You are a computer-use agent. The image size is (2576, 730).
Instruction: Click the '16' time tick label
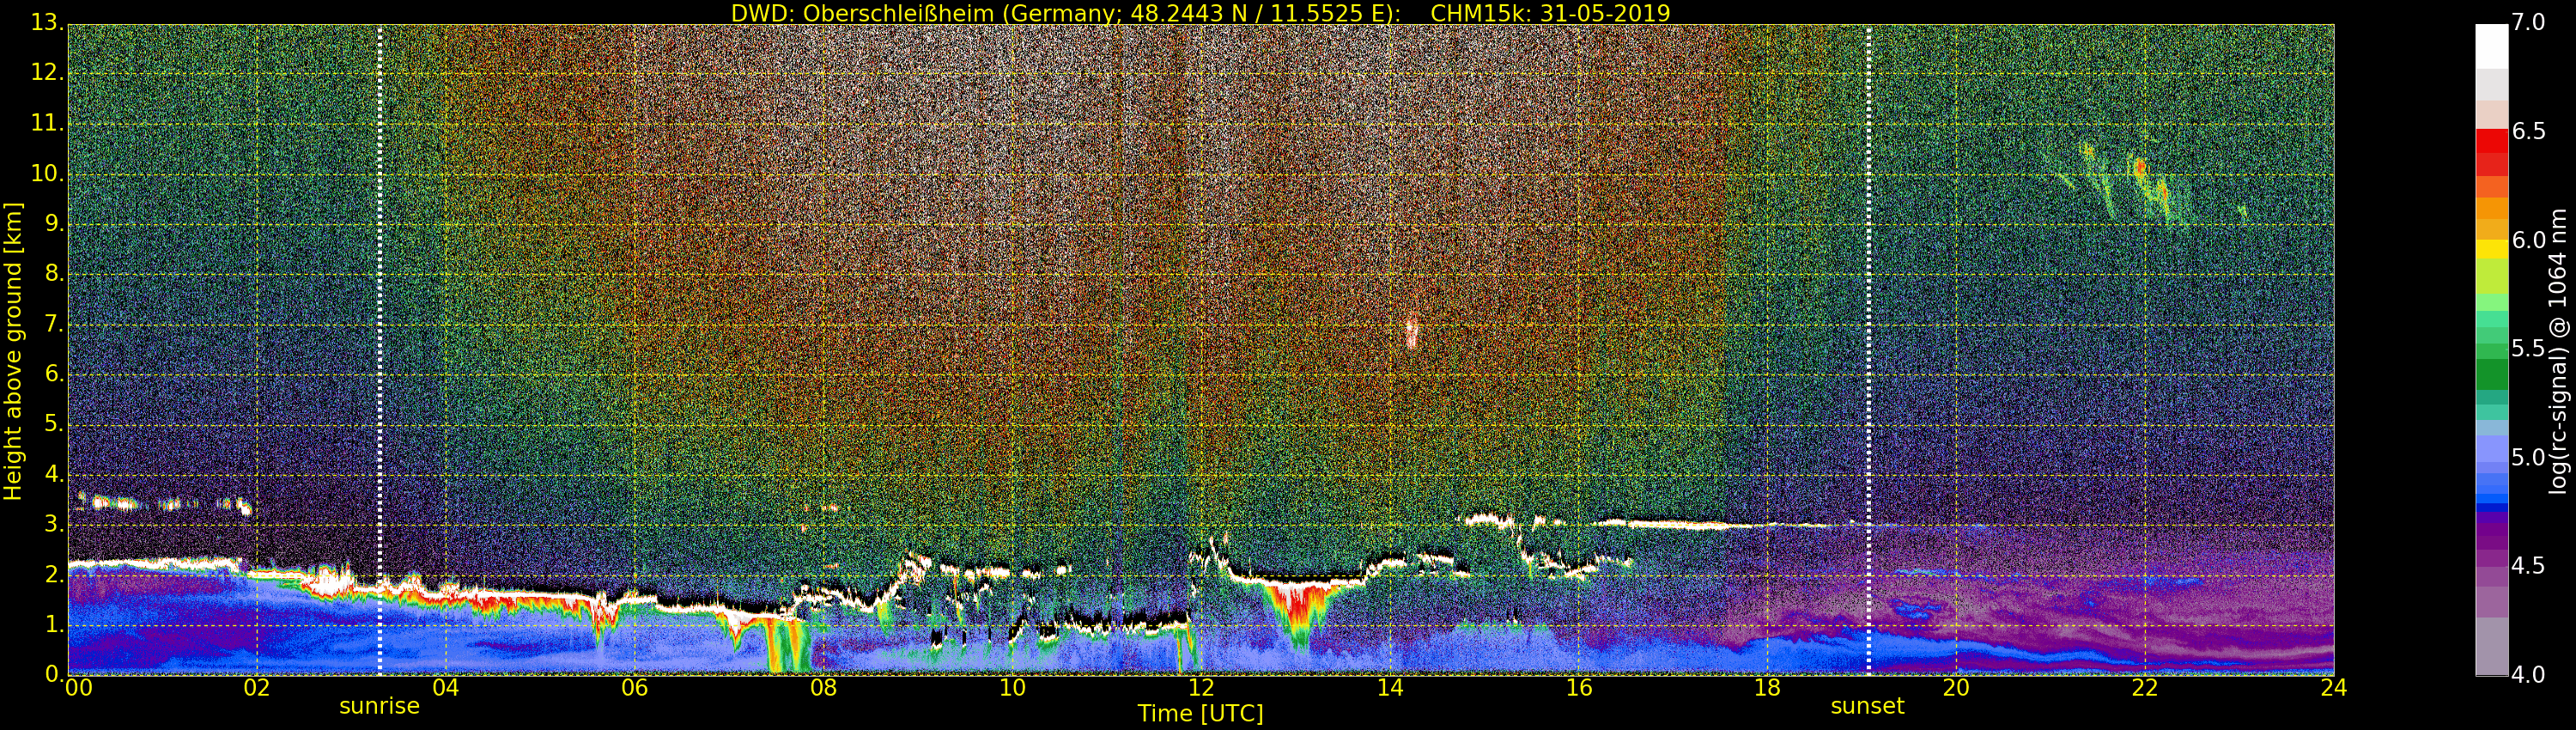click(x=1579, y=687)
